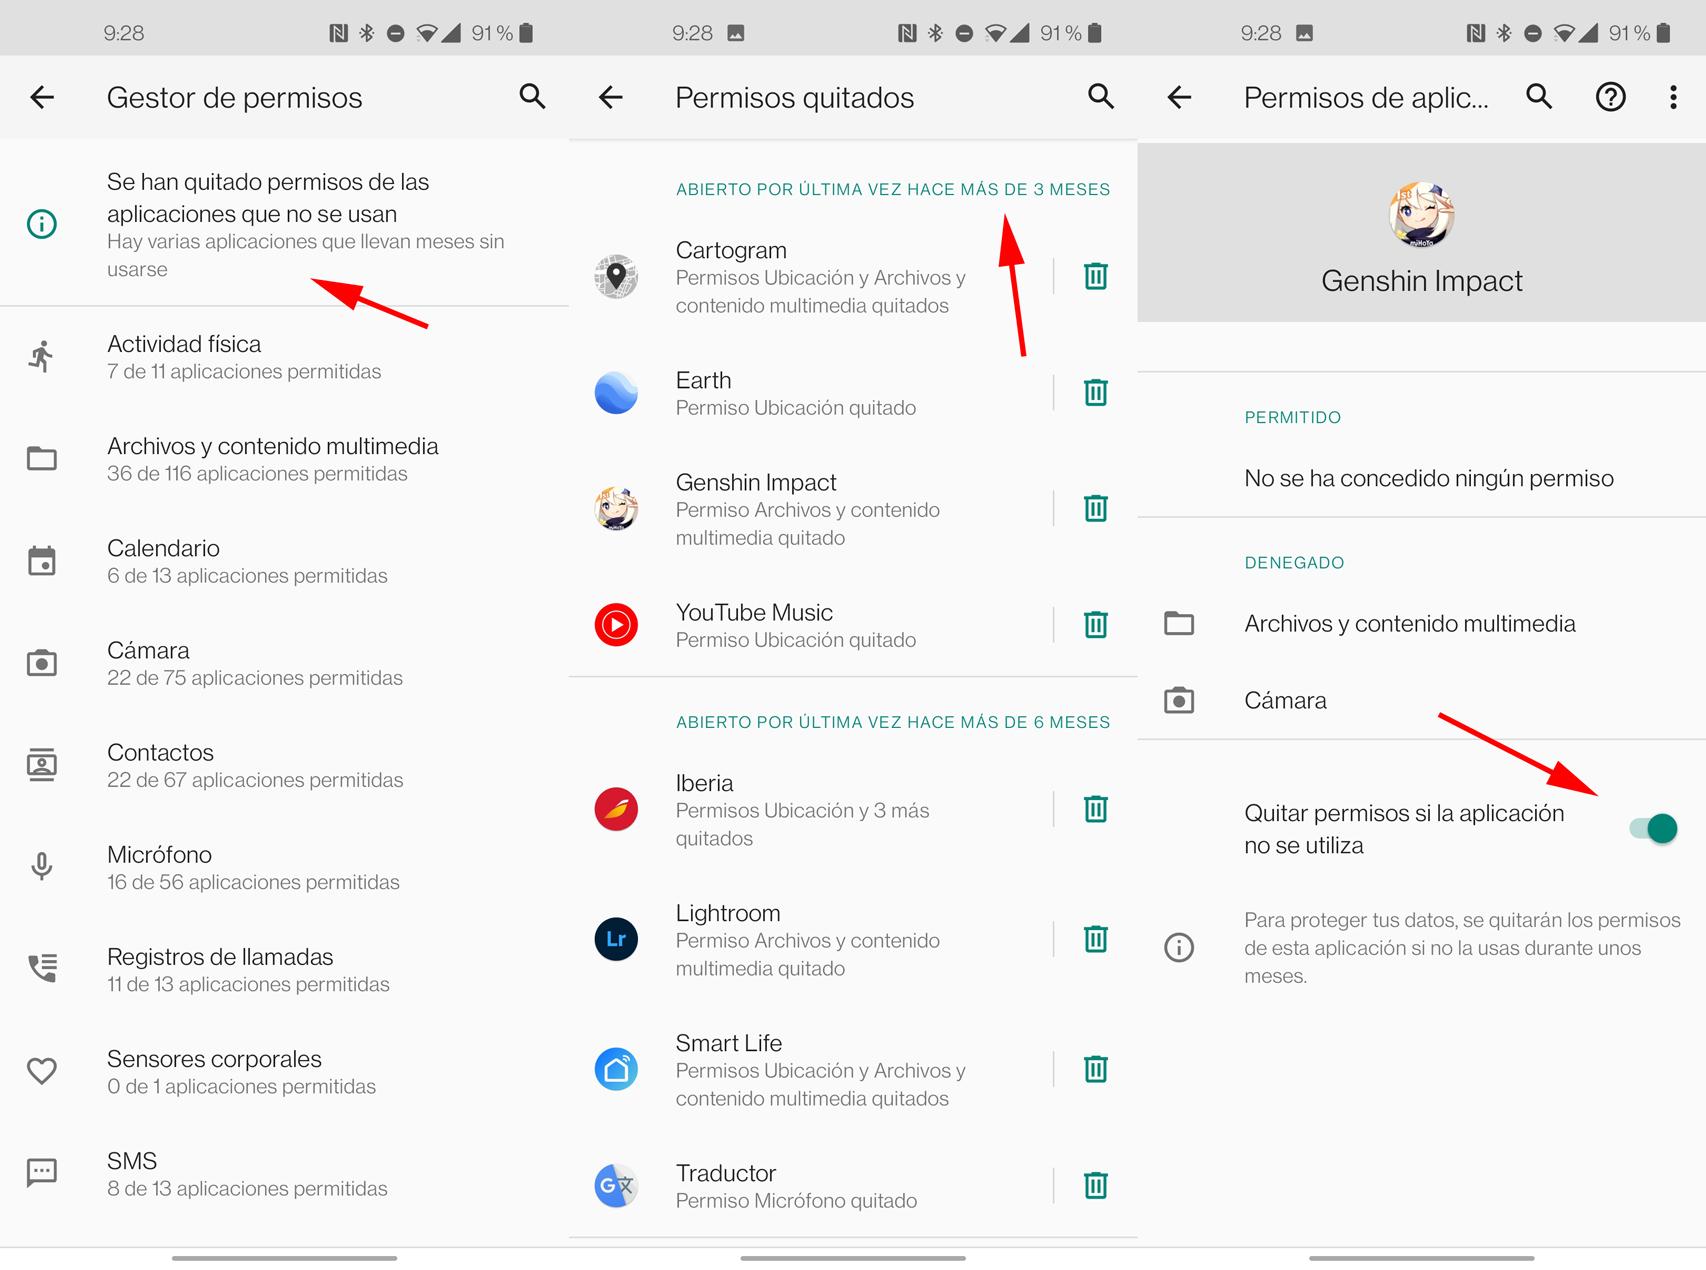Select Earth under removed permissions
The height and width of the screenshot is (1270, 1706).
click(704, 392)
